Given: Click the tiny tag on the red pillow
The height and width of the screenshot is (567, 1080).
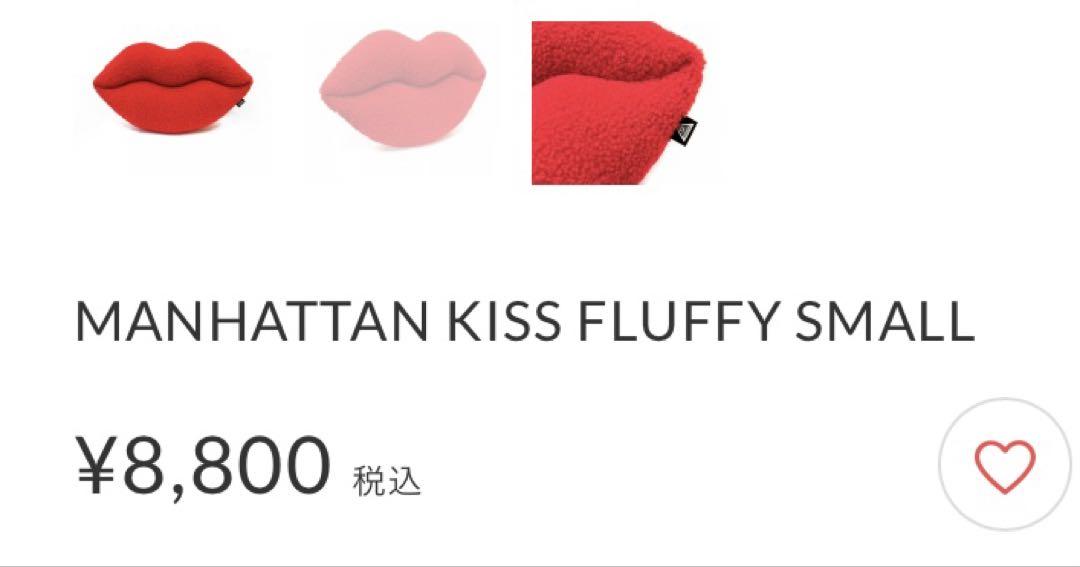Looking at the screenshot, I should point(240,103).
